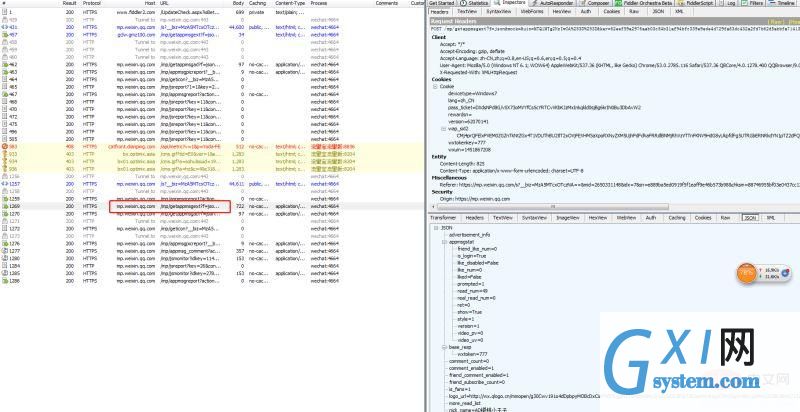The image size is (800, 412).
Task: Select the logo_url JSON entry
Action: pyautogui.click(x=524, y=396)
